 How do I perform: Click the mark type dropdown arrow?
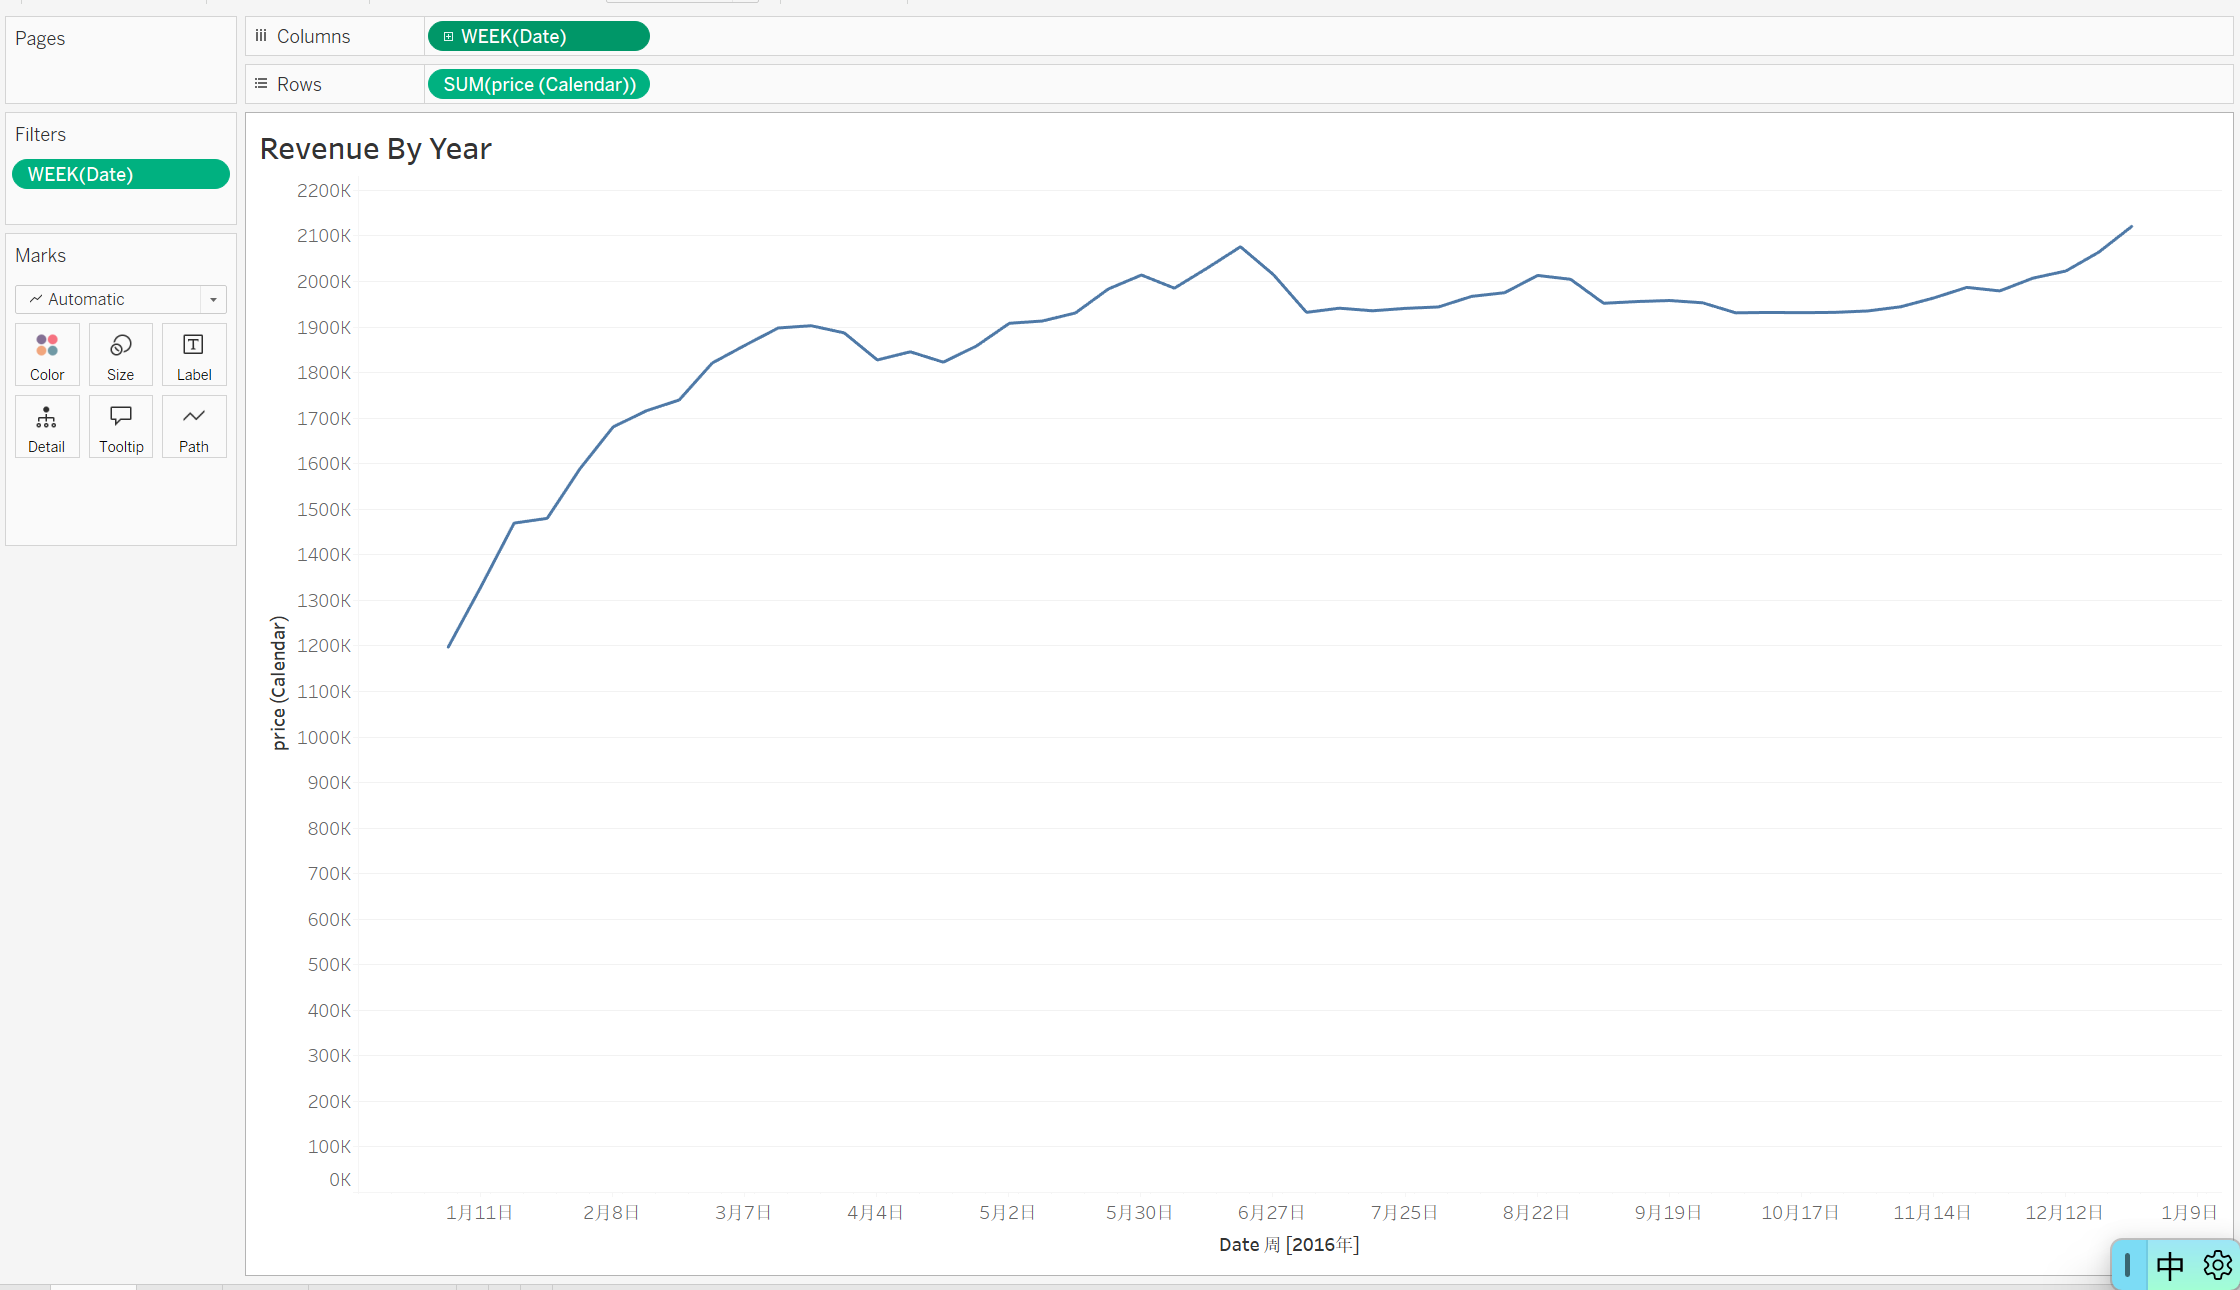click(213, 299)
